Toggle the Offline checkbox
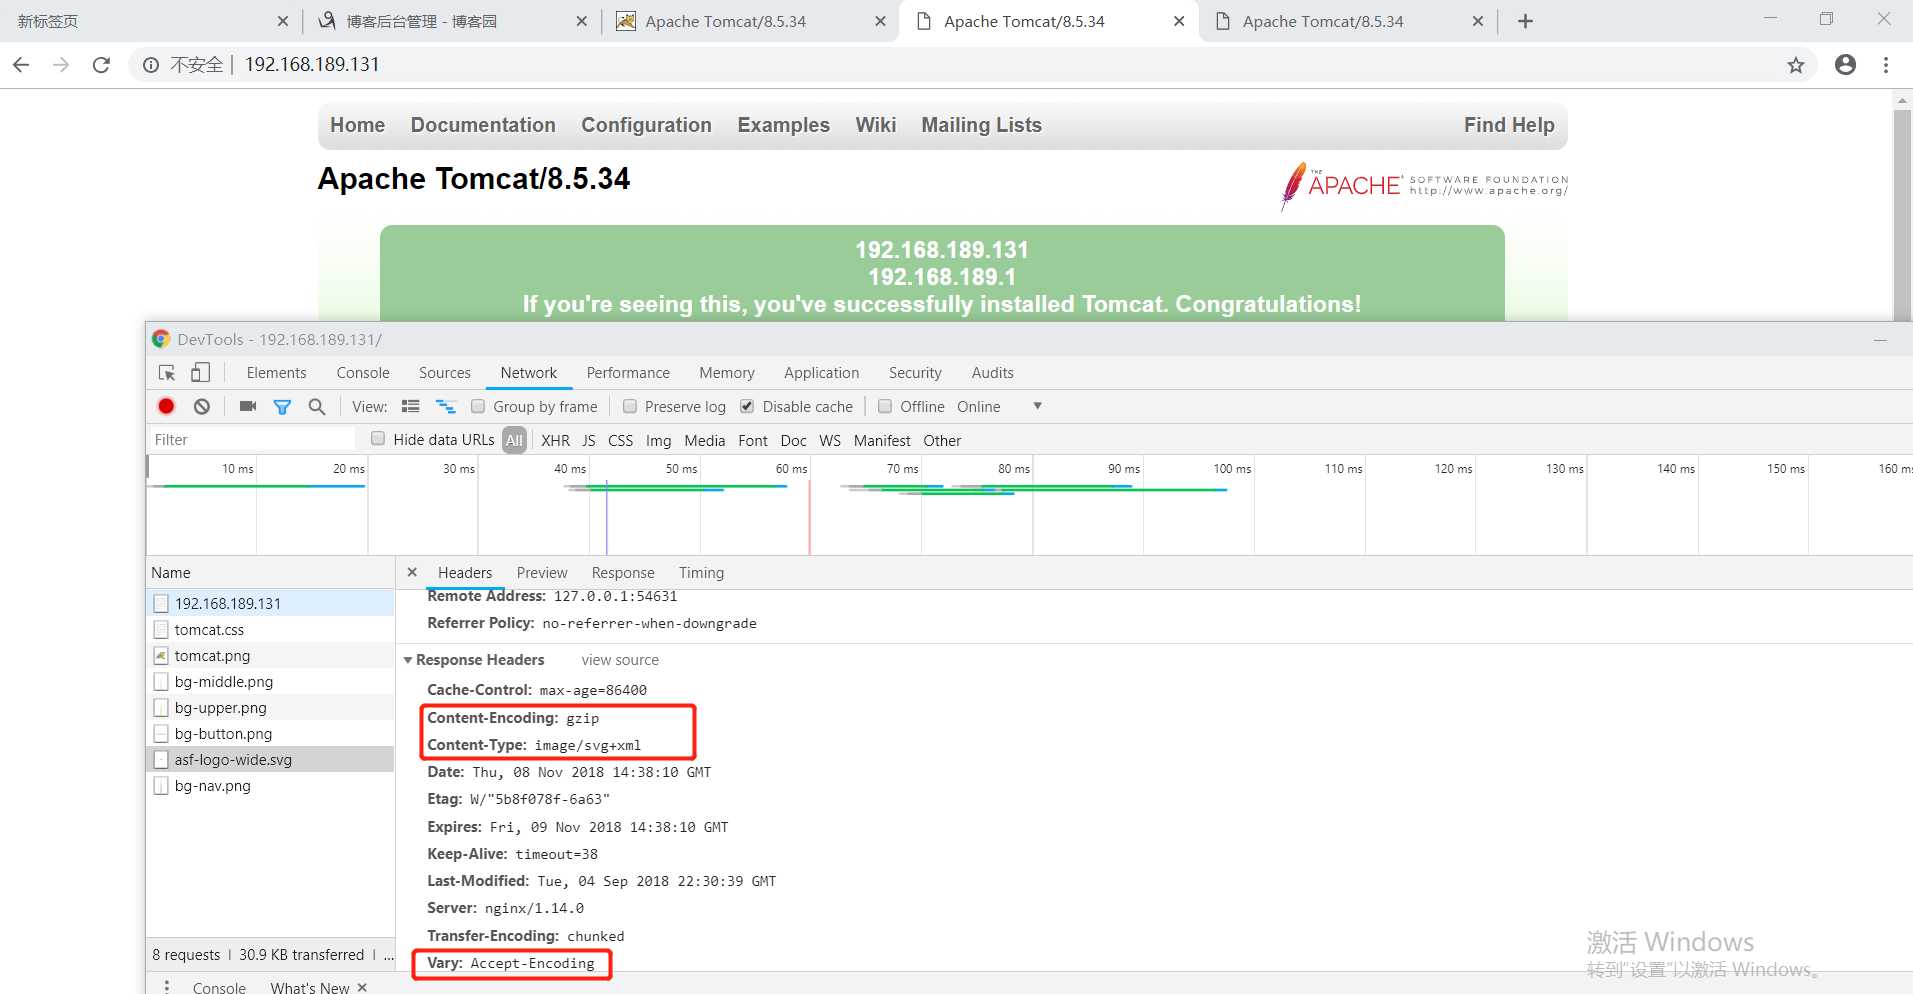The image size is (1913, 994). click(x=885, y=406)
